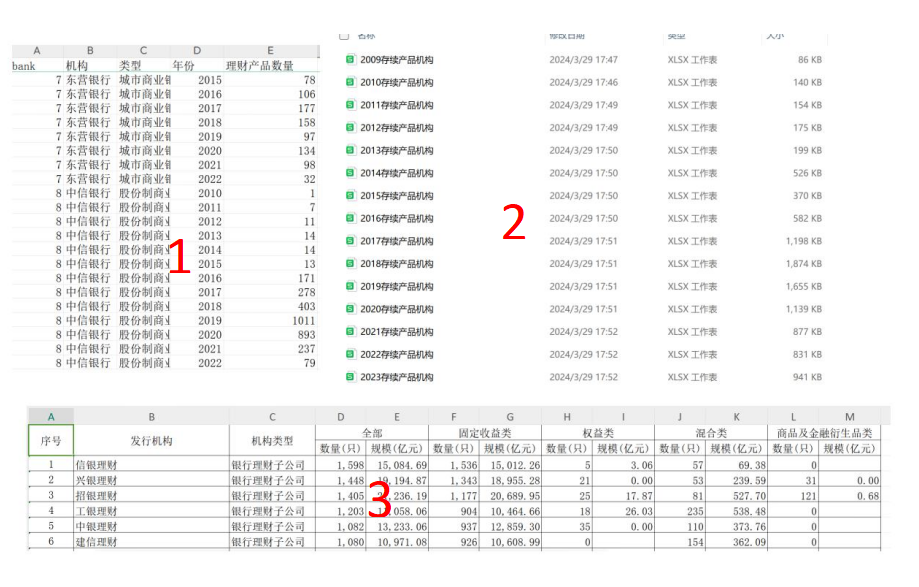
Task: Select the cell showing 20,689.95
Action: click(x=510, y=496)
